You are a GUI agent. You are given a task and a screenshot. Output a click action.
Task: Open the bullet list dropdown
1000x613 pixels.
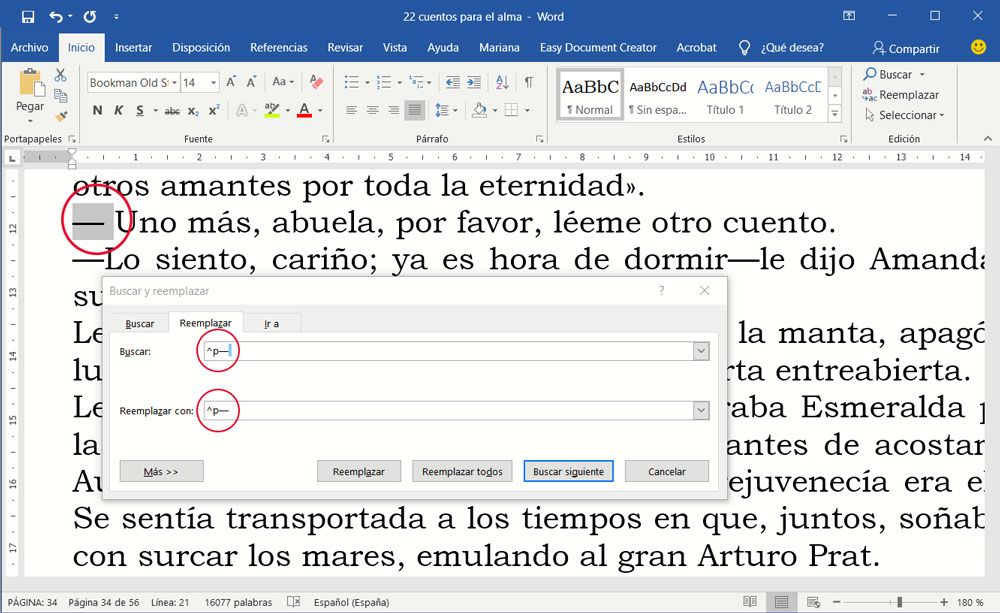click(x=367, y=82)
